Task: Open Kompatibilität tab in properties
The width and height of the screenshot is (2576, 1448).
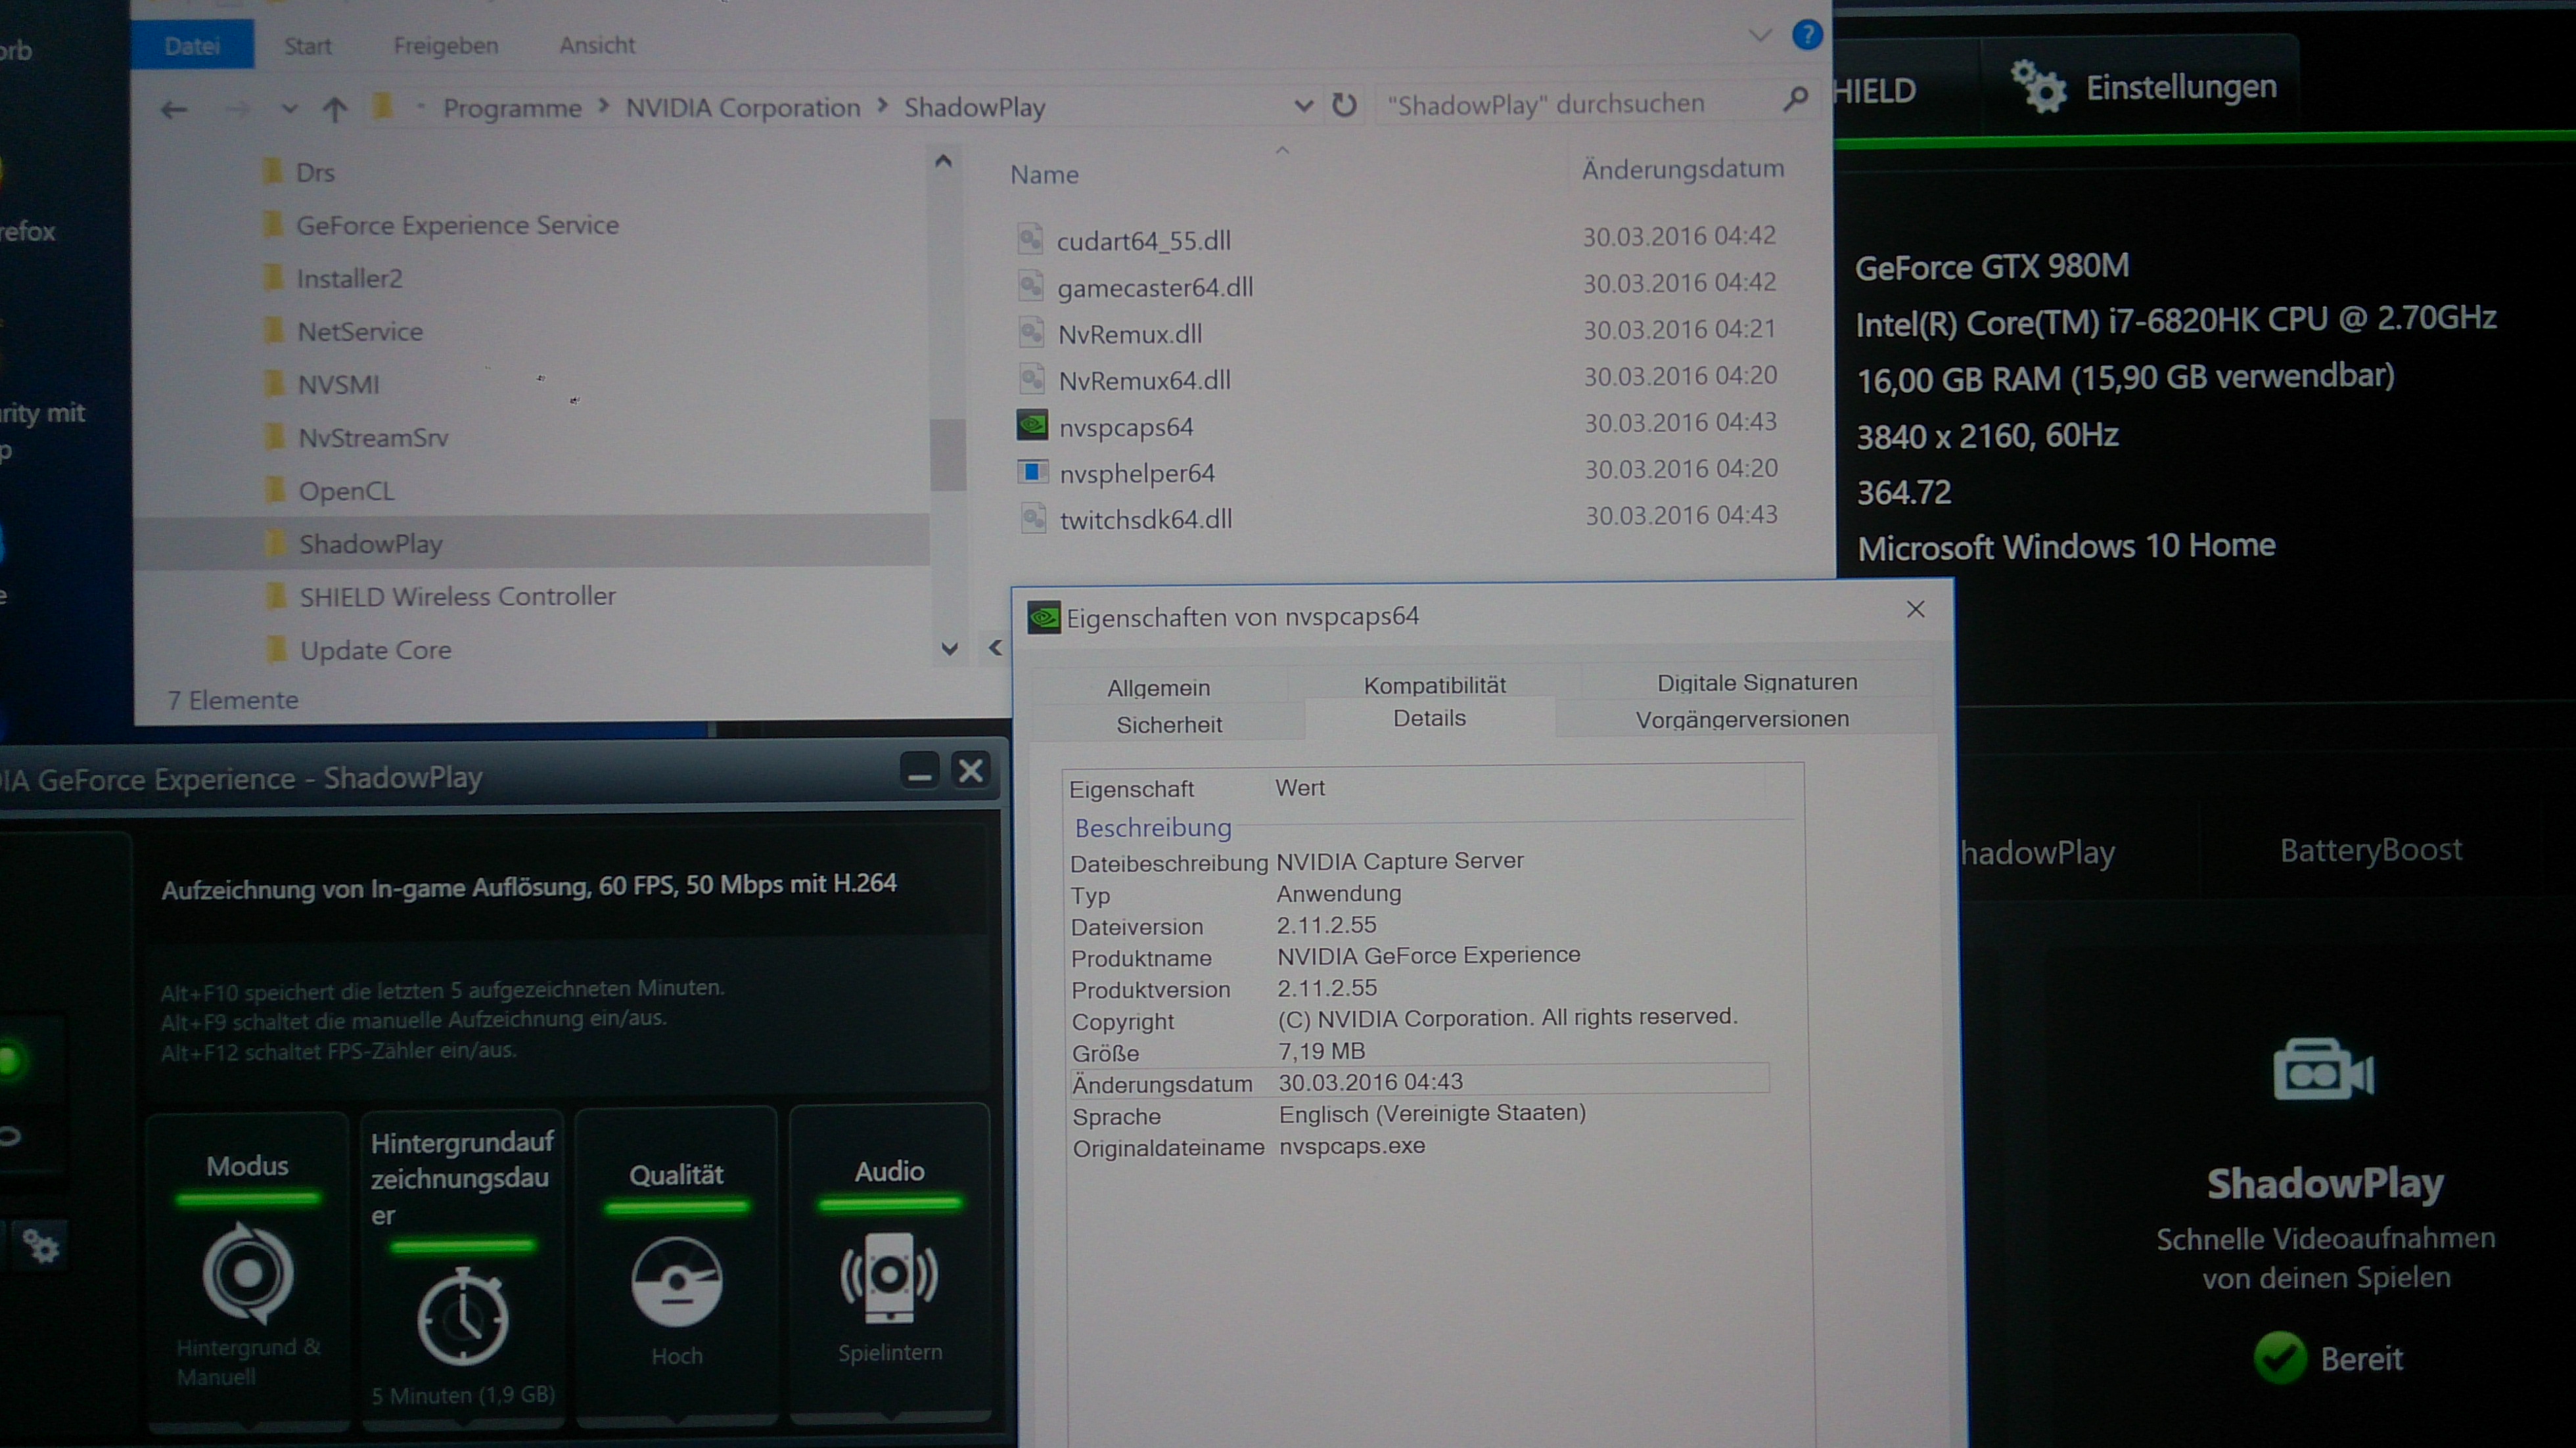Action: pos(1434,685)
